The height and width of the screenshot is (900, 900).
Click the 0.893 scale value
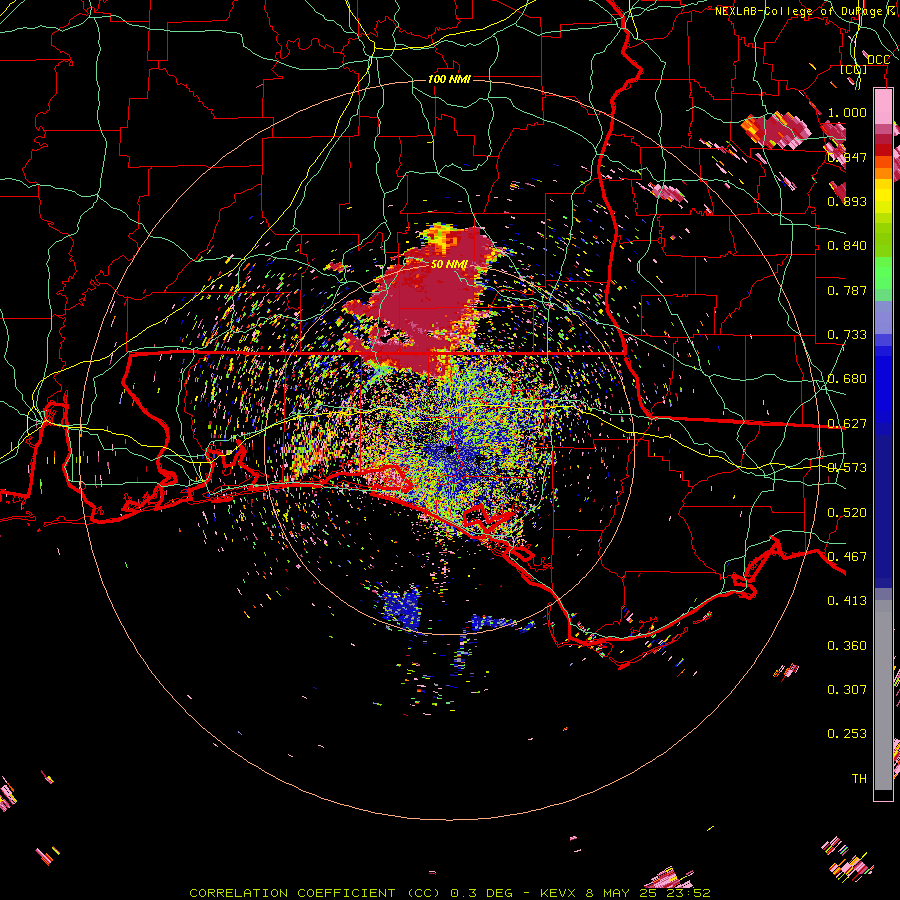(x=847, y=201)
